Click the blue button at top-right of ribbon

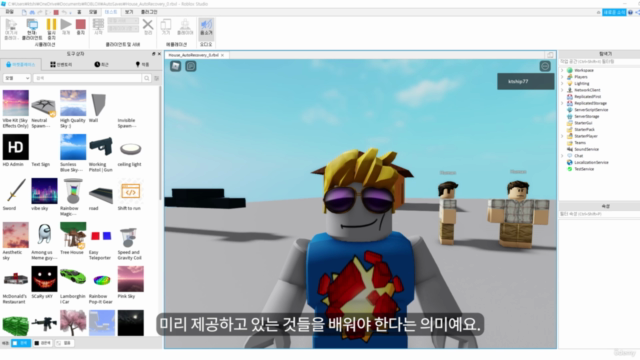coord(614,13)
